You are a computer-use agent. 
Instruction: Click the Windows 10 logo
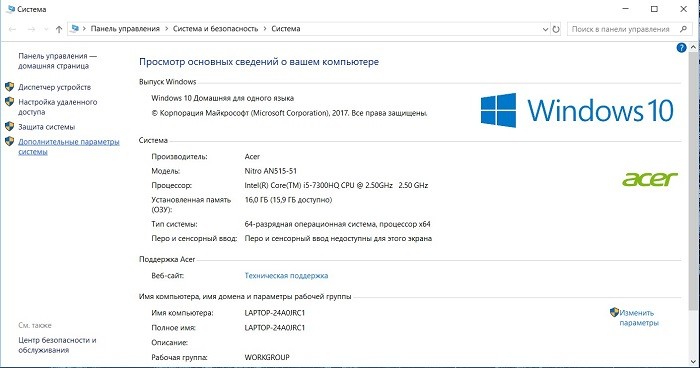click(x=577, y=110)
